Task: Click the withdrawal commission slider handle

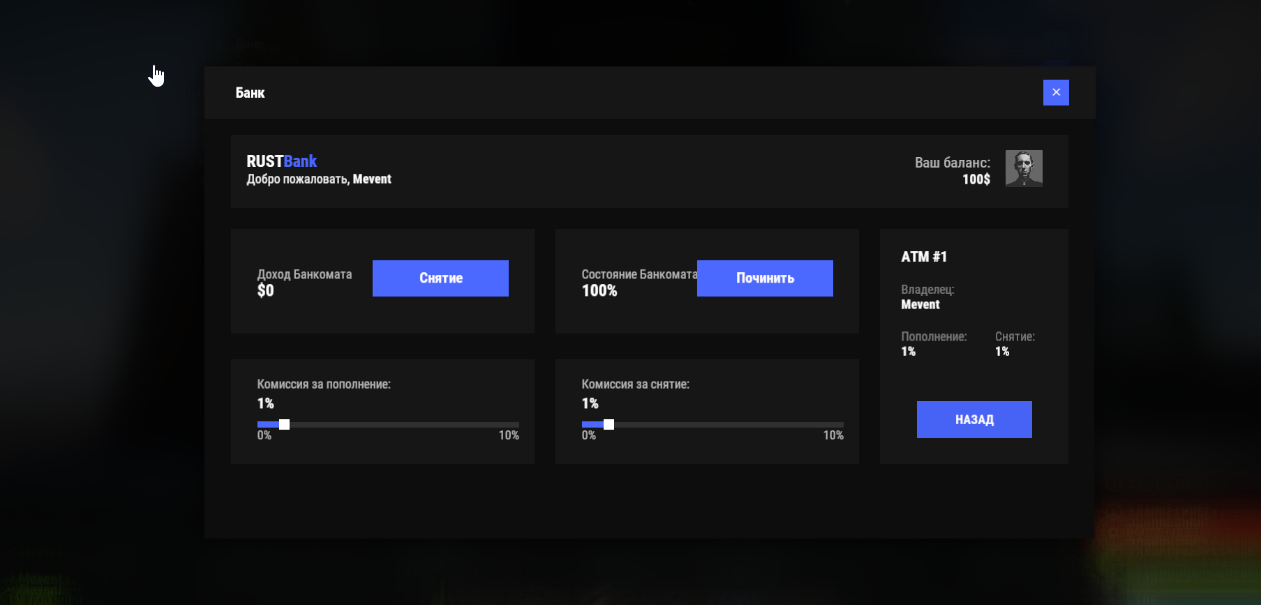Action: tap(609, 425)
